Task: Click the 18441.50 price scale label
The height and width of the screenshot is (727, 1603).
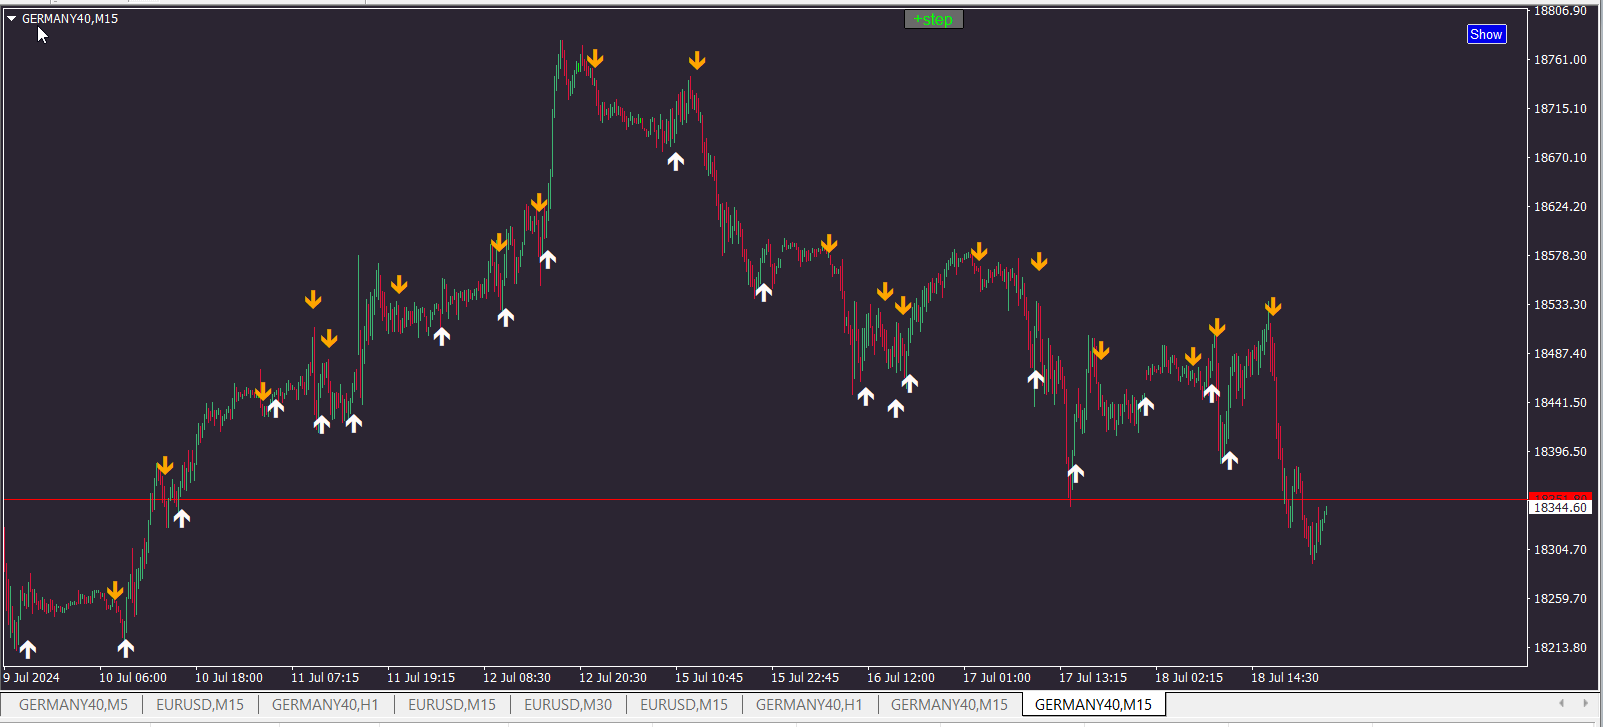Action: click(x=1560, y=403)
